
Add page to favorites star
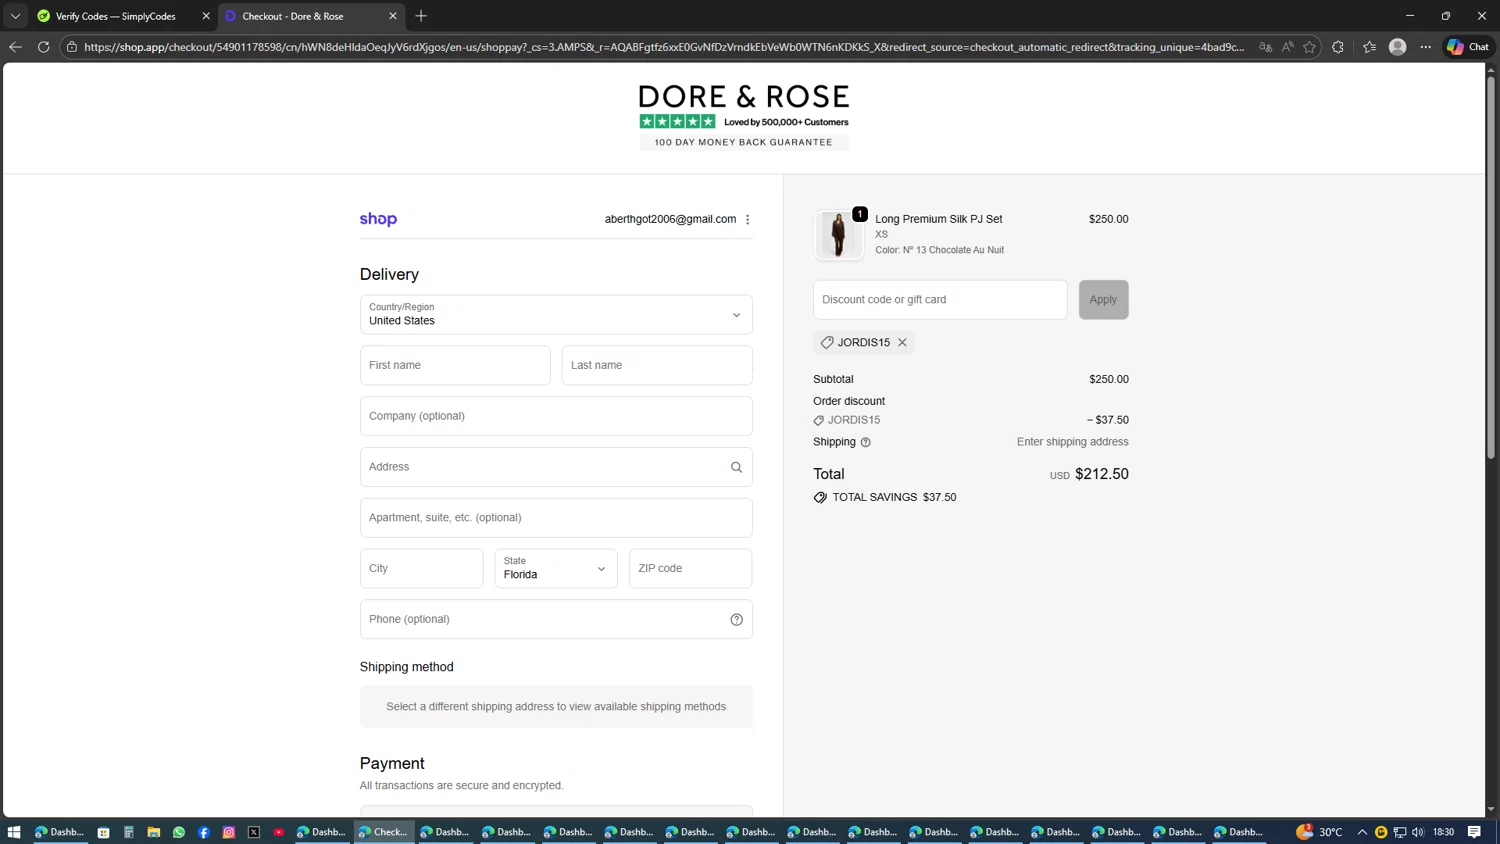[1310, 47]
